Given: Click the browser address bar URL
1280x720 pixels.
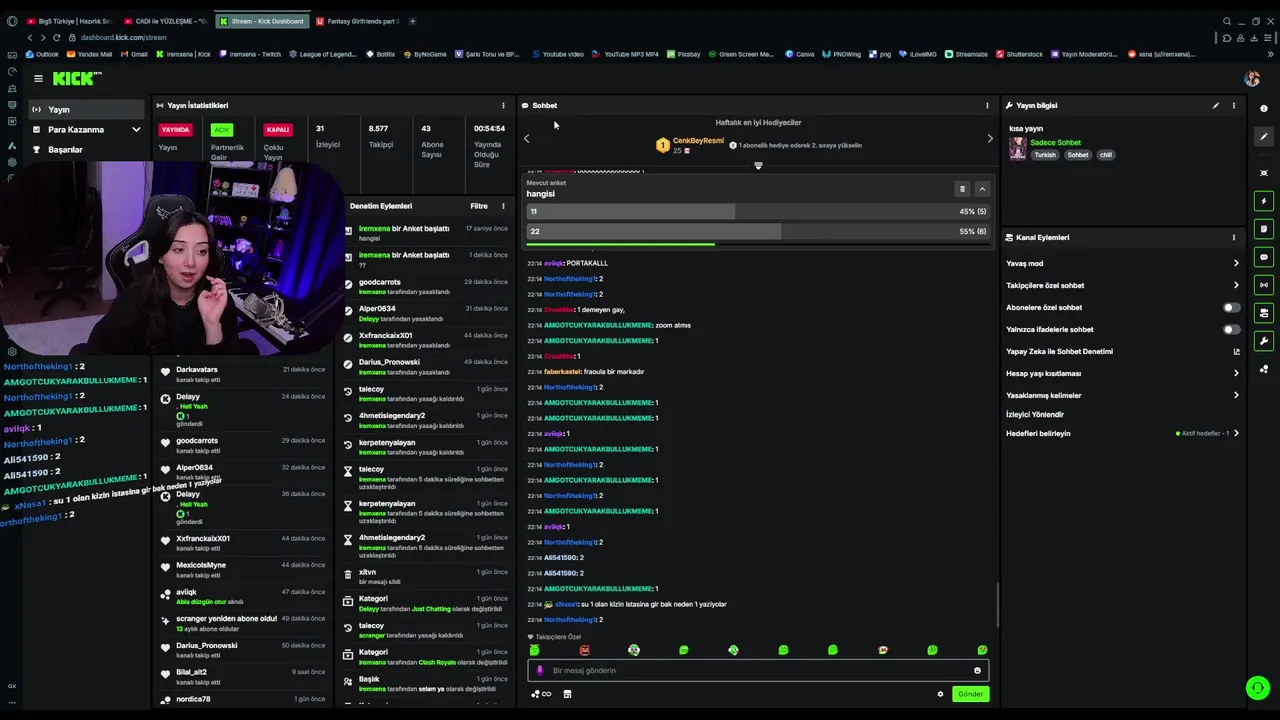Looking at the screenshot, I should 123,38.
